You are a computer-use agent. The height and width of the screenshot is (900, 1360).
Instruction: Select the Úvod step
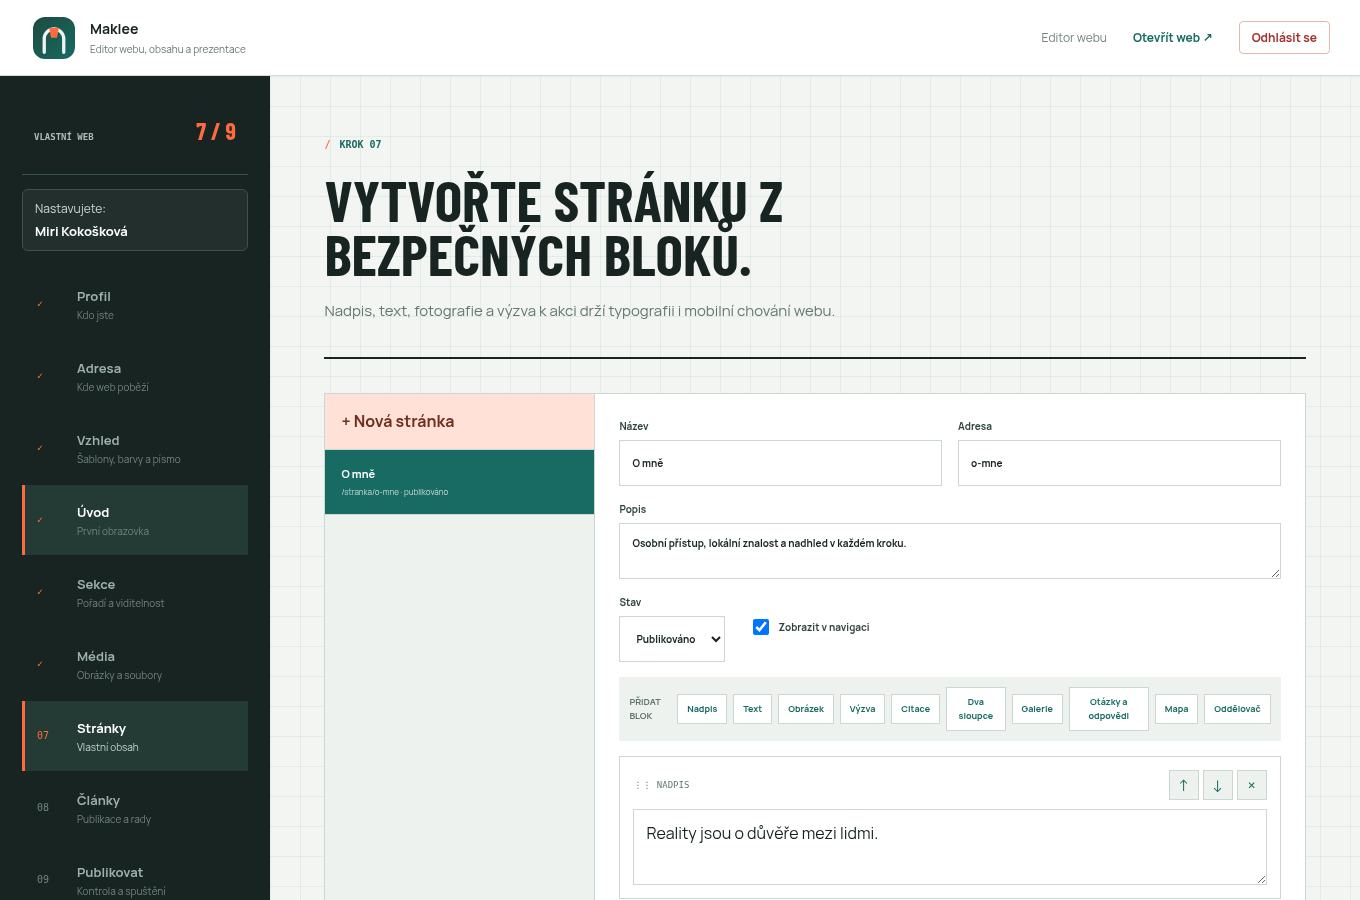pos(135,520)
